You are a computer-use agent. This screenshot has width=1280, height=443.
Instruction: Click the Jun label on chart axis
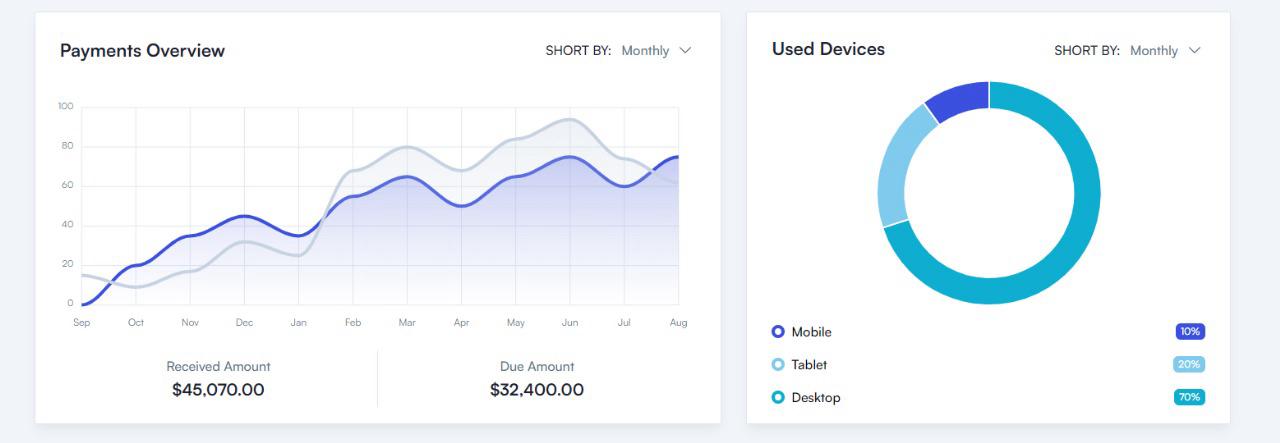point(570,323)
